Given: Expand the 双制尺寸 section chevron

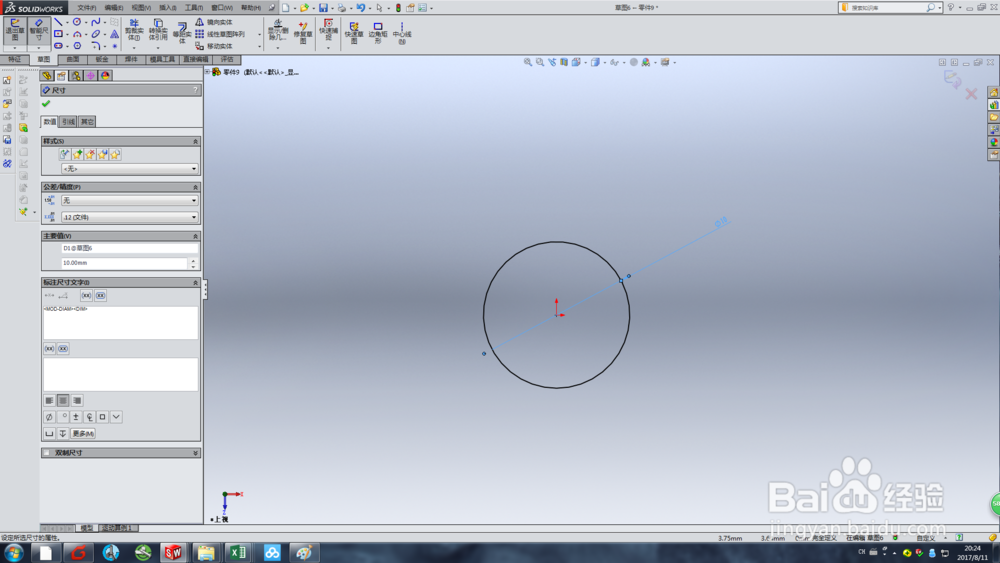Looking at the screenshot, I should [x=195, y=453].
